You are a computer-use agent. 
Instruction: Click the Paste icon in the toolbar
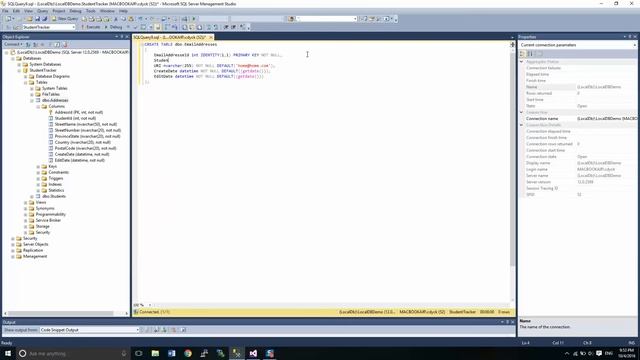pos(131,19)
